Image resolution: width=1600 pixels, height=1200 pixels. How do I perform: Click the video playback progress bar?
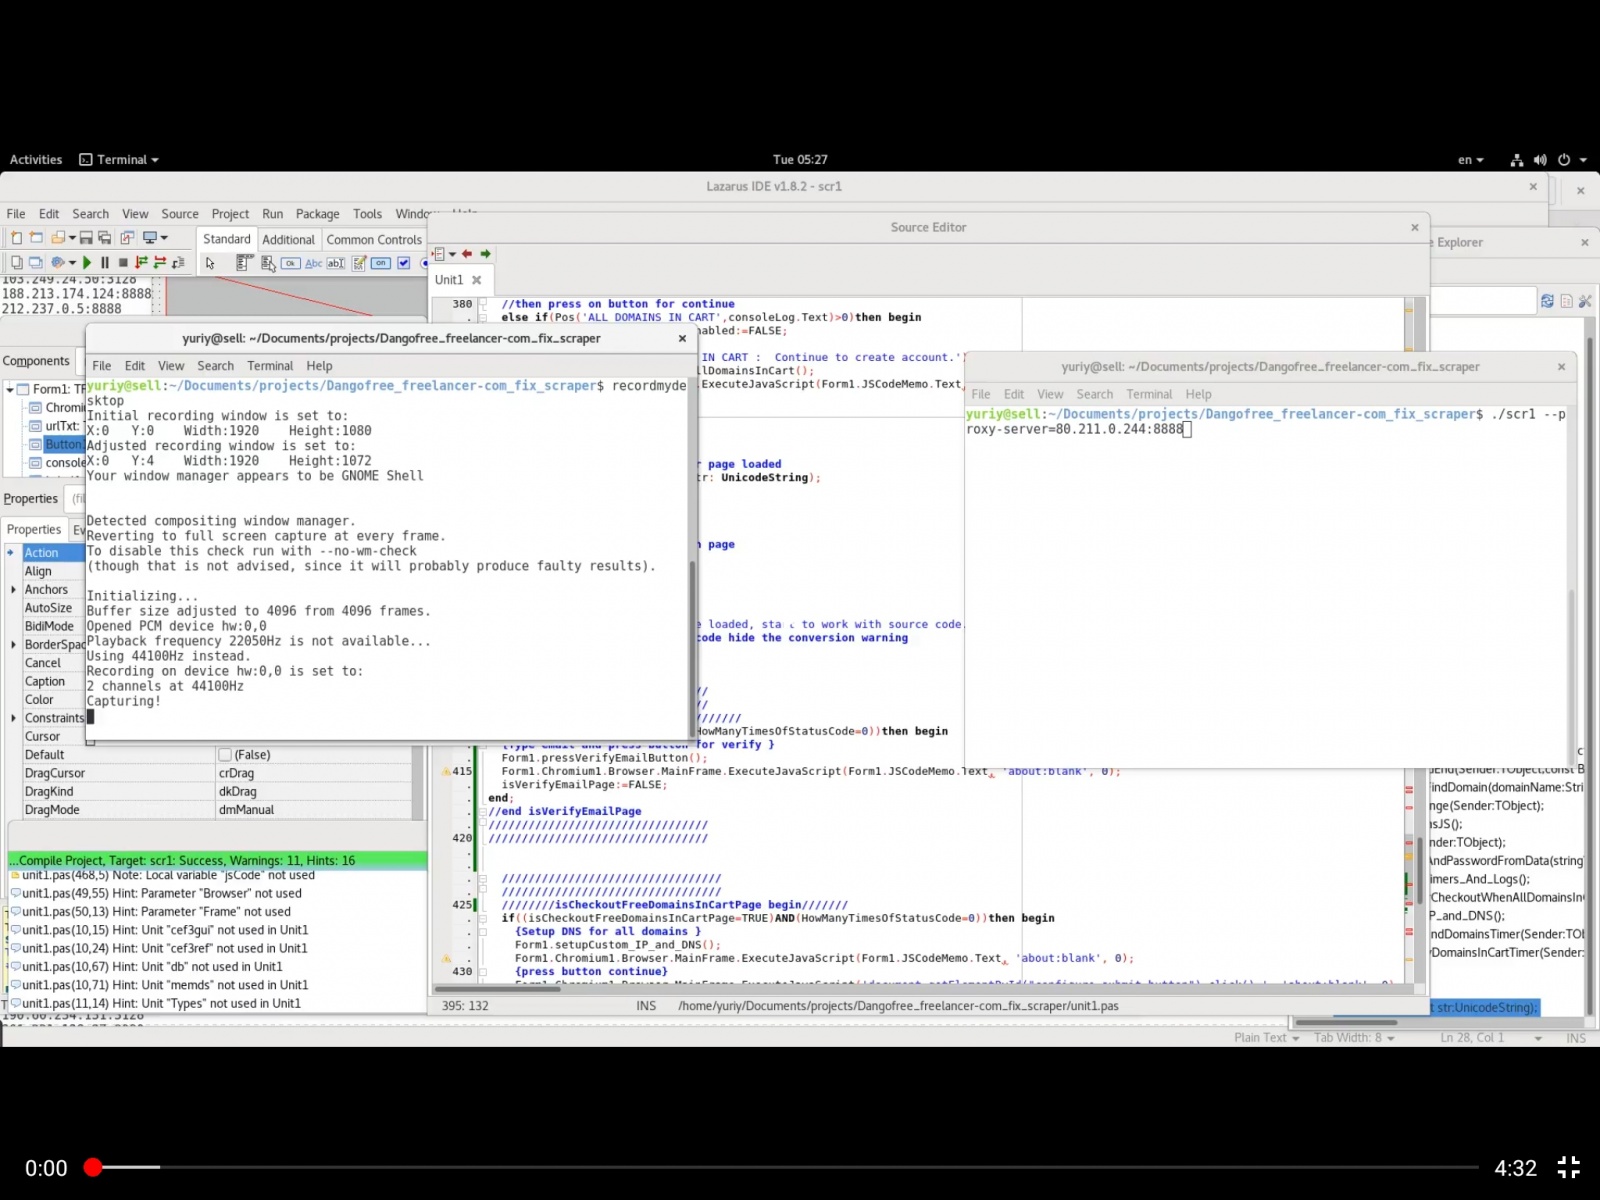(785, 1167)
